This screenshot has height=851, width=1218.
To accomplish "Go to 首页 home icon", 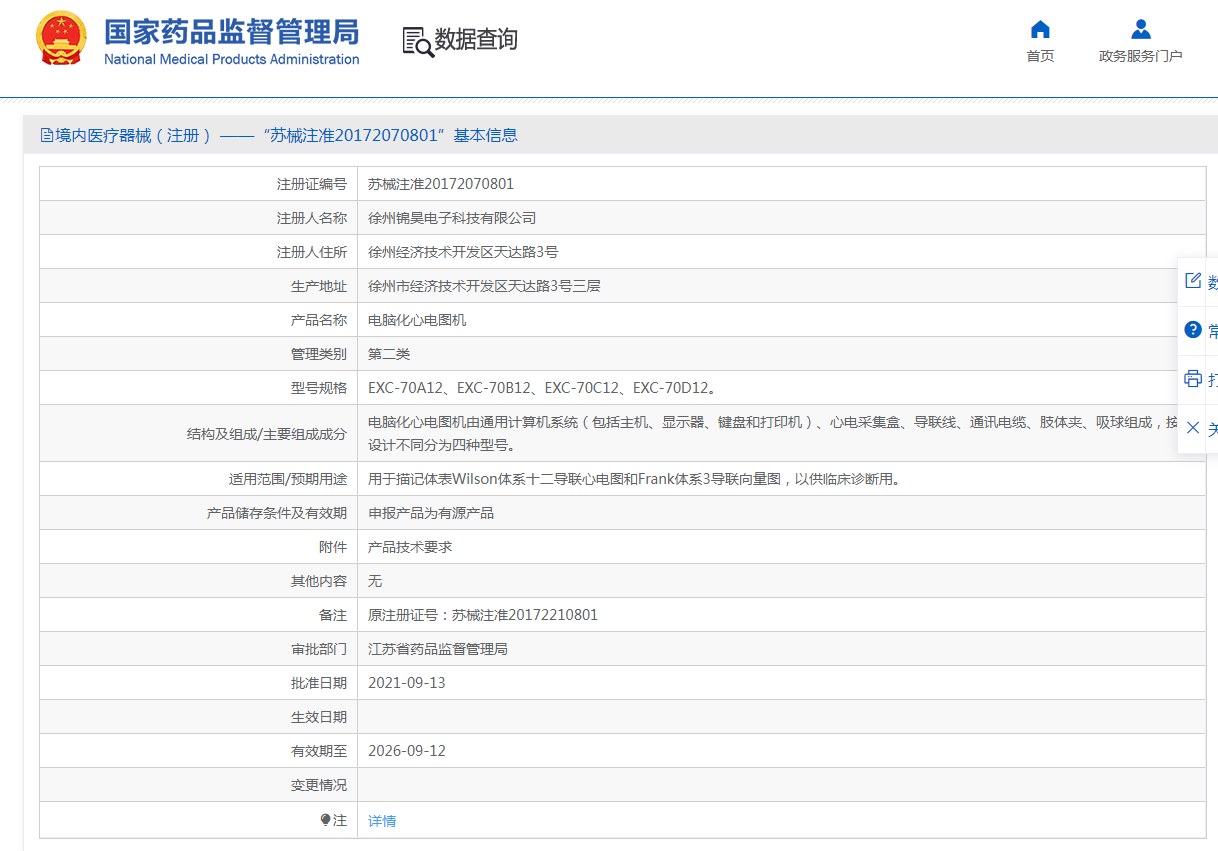I will [1040, 29].
